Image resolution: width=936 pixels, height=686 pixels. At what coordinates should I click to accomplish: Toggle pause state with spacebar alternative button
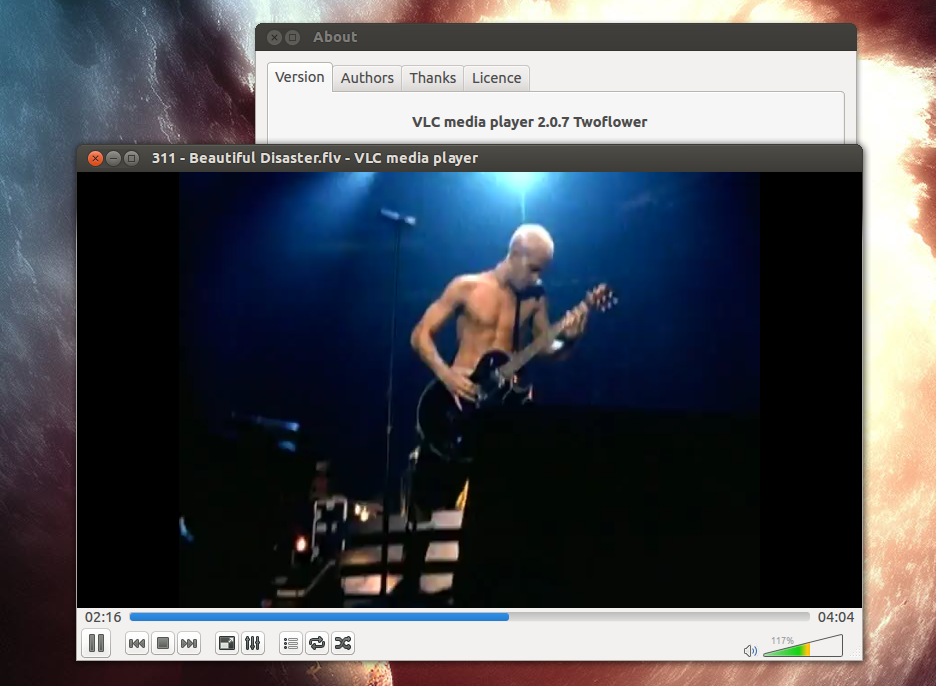click(x=96, y=643)
